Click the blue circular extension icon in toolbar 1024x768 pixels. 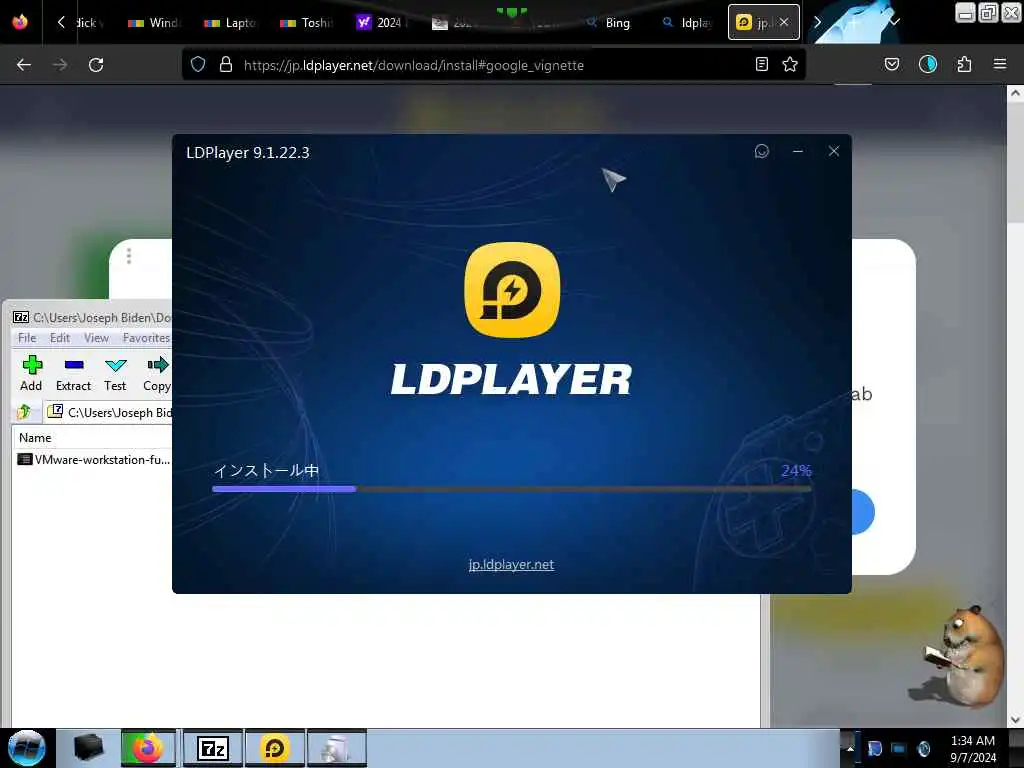click(x=927, y=65)
